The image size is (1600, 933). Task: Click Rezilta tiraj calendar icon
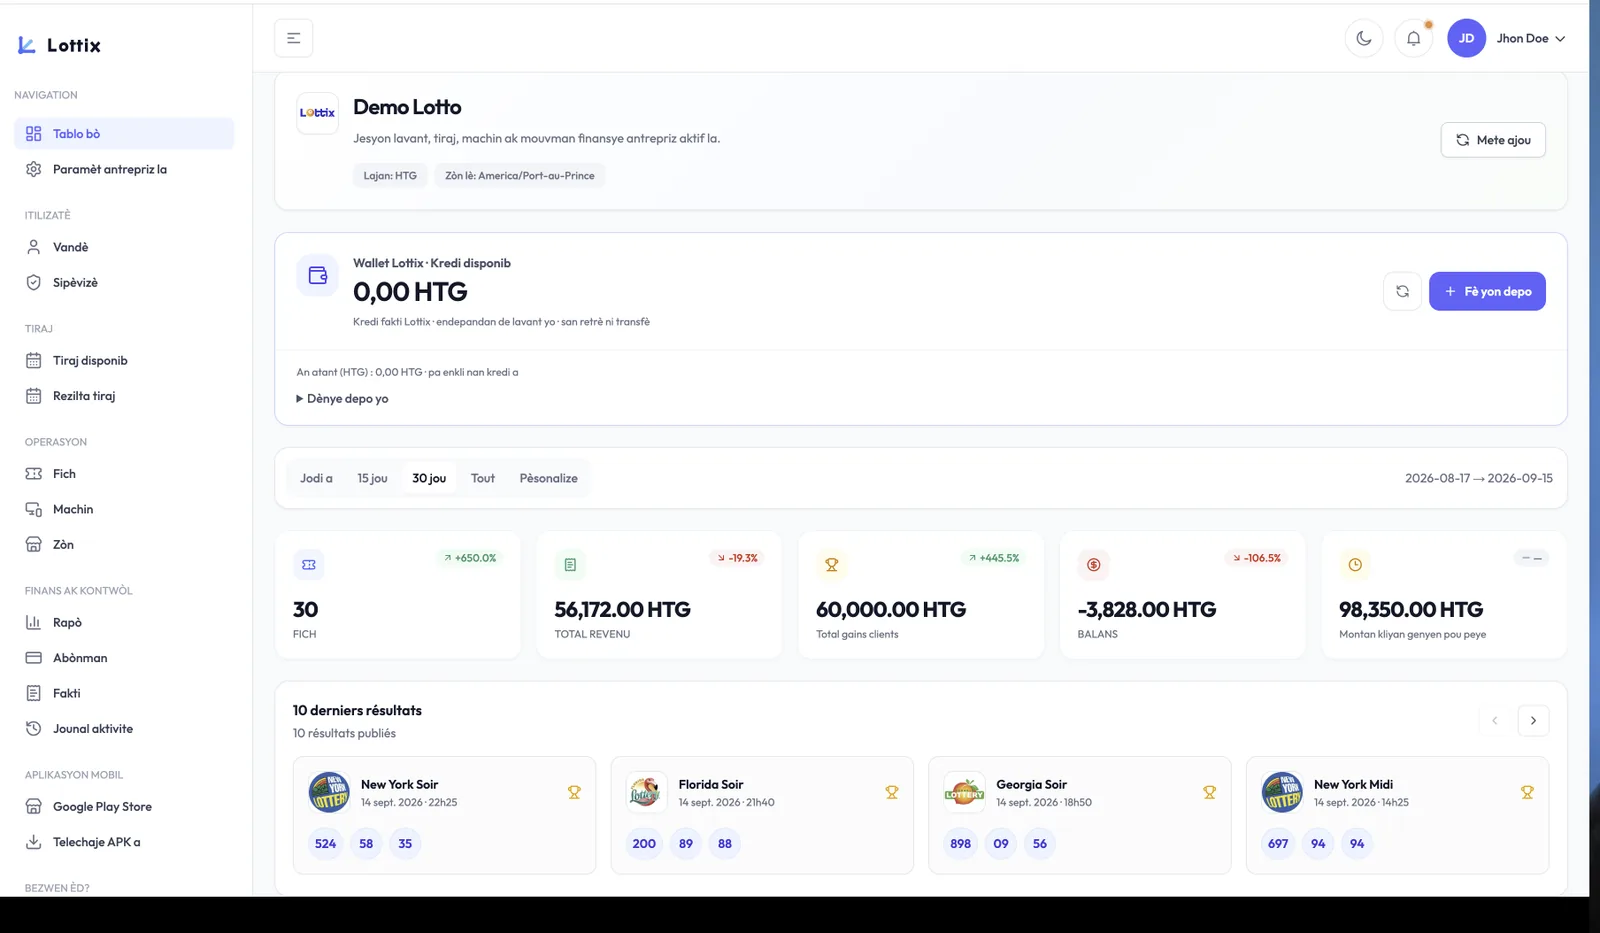pyautogui.click(x=33, y=396)
